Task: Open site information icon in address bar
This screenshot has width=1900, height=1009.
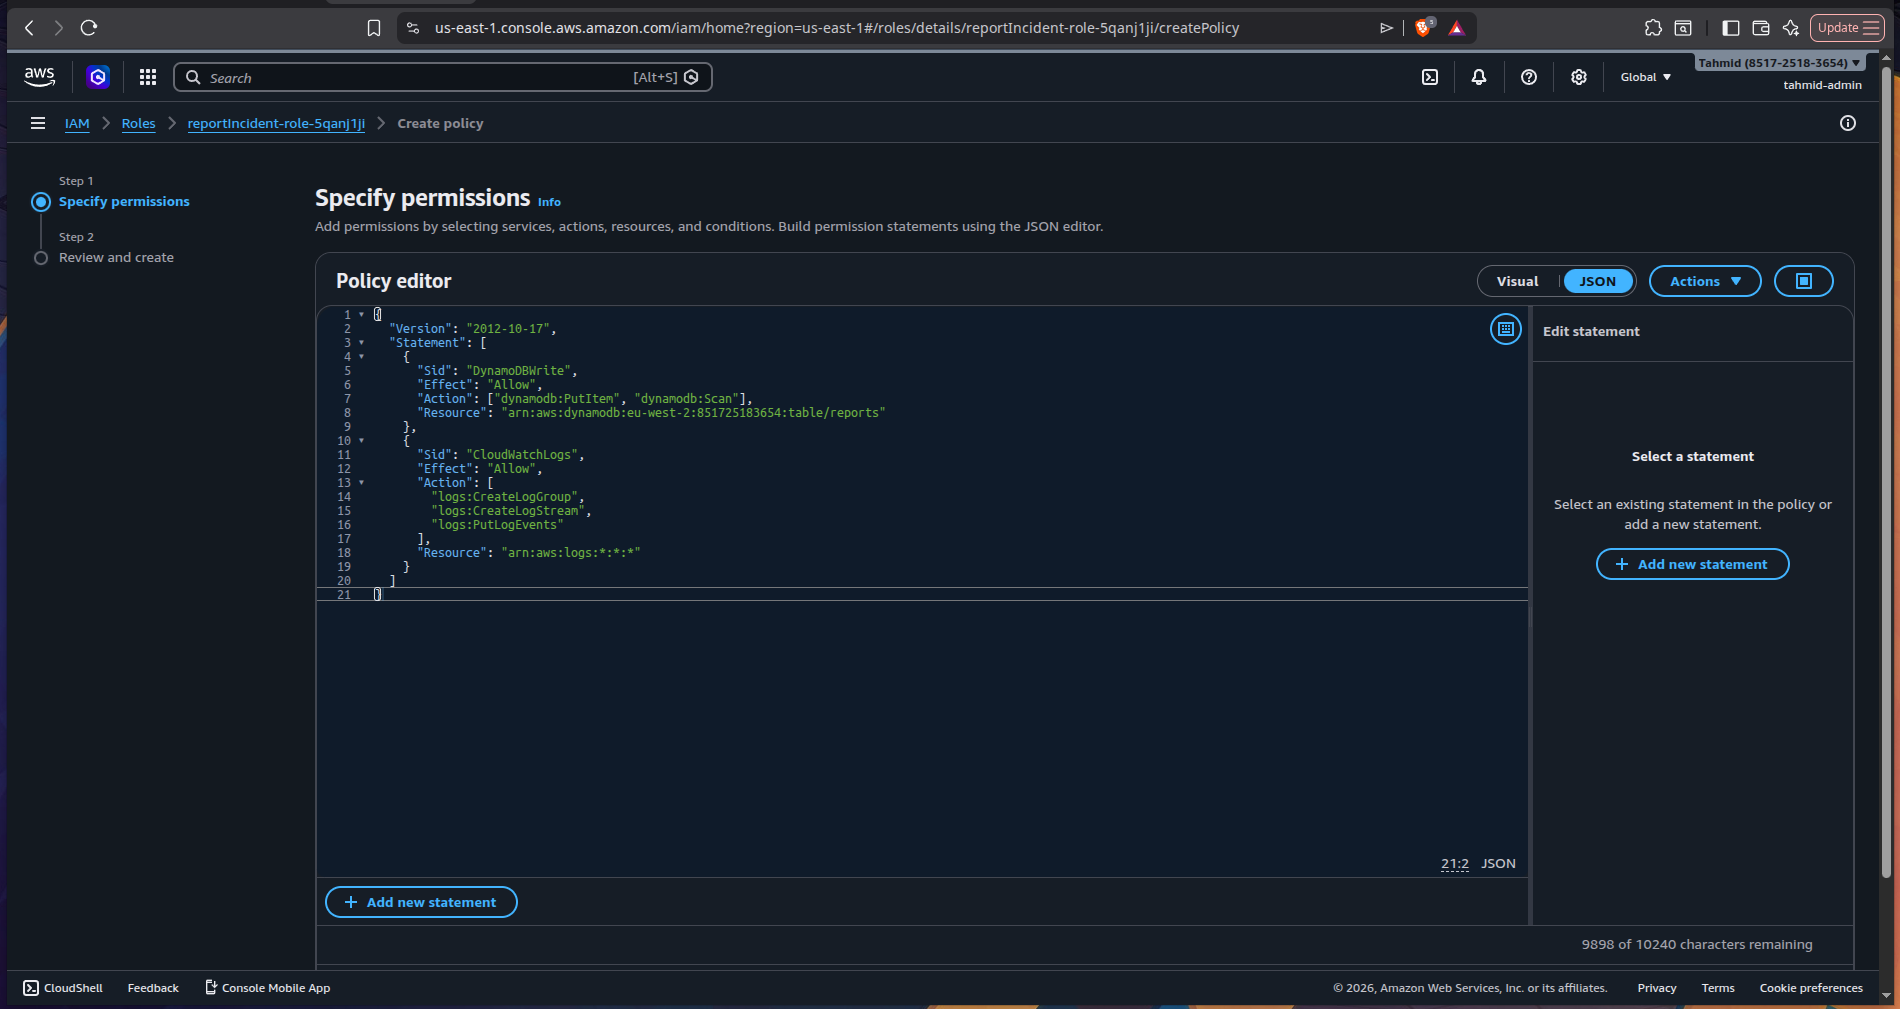Action: click(413, 28)
